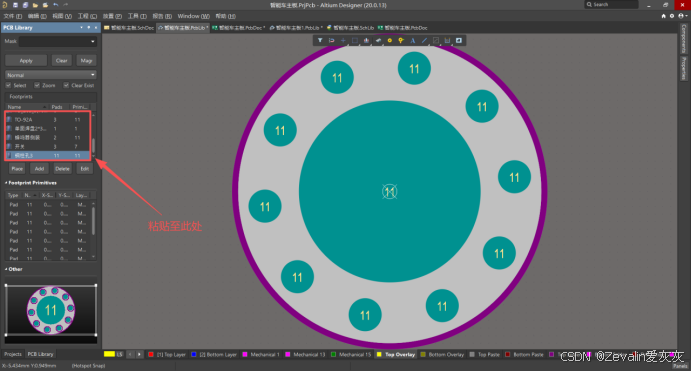Open the Components side panel tab
Image resolution: width=692 pixels, height=371 pixels.
click(684, 38)
